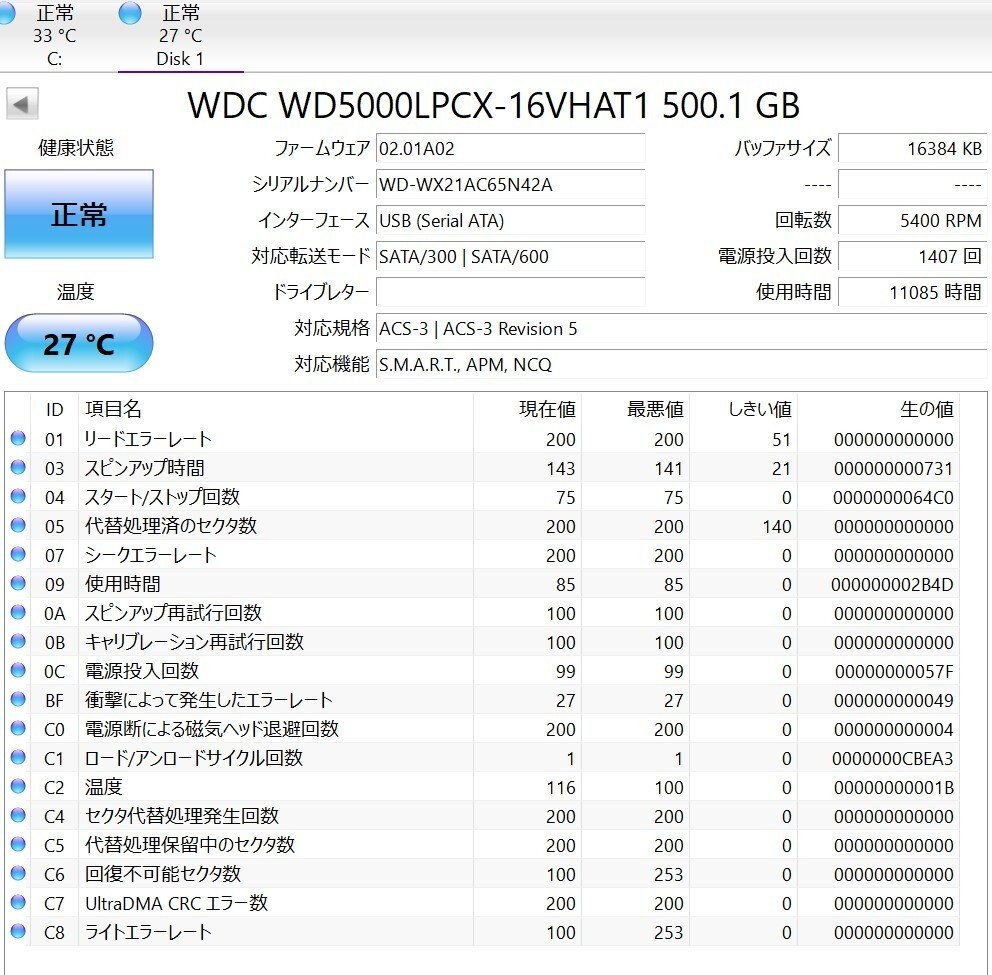Click the しきい値 column header
The image size is (992, 975).
coord(743,409)
